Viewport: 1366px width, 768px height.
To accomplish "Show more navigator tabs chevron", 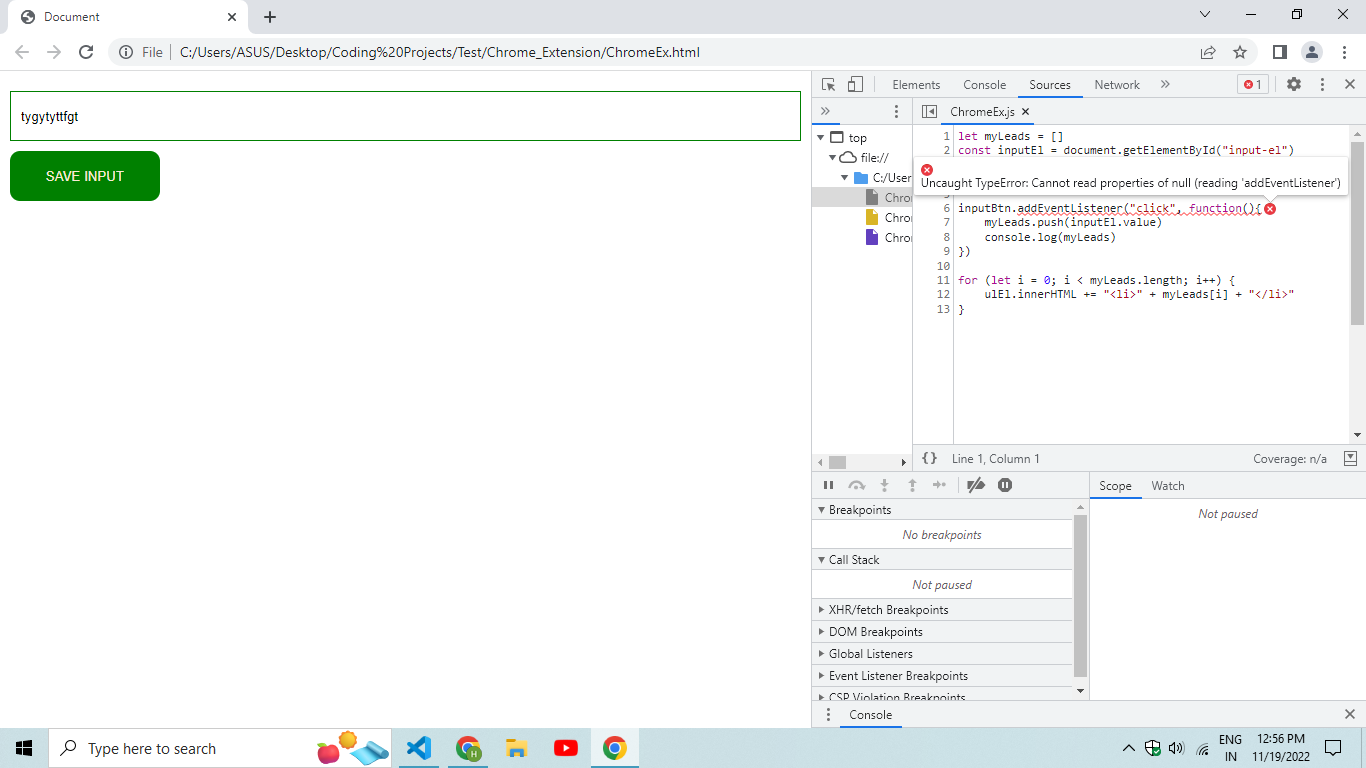I will coord(826,111).
